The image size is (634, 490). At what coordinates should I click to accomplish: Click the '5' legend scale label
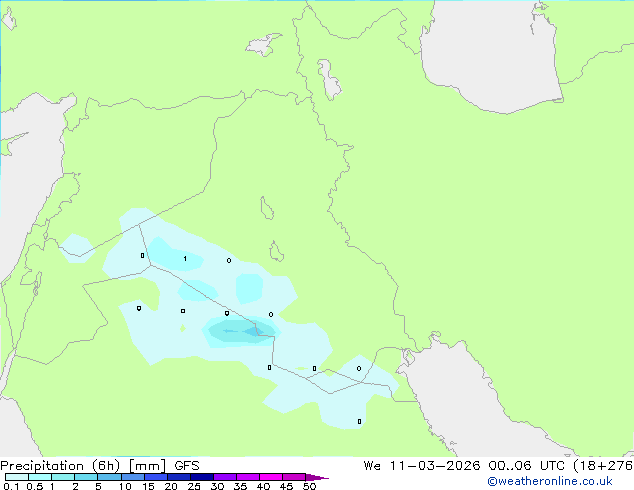click(98, 486)
